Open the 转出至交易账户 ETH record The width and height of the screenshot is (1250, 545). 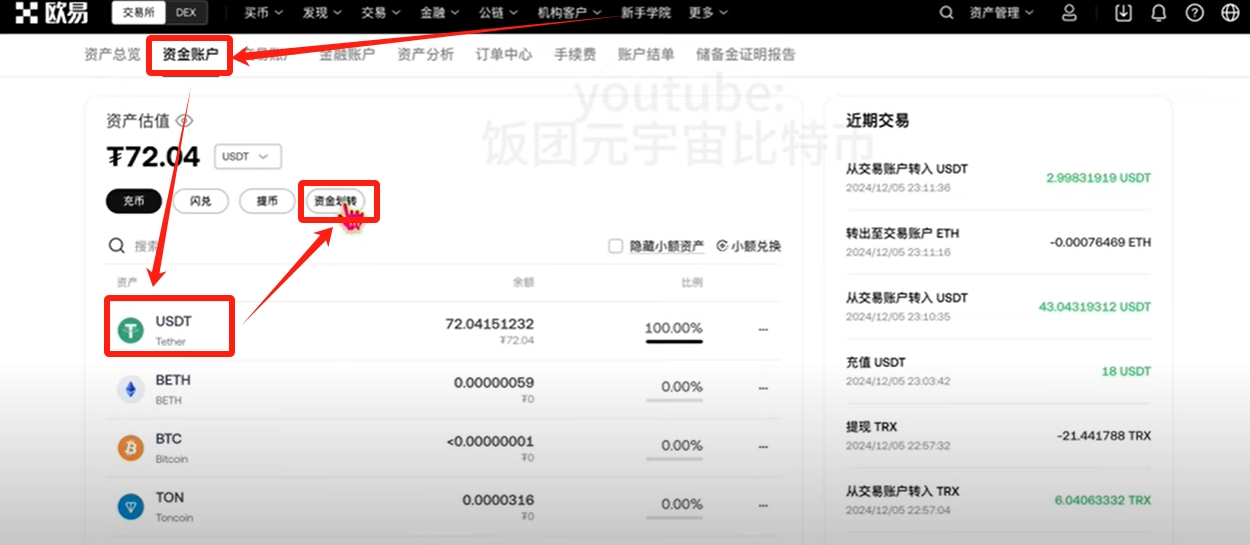pyautogui.click(x=998, y=242)
